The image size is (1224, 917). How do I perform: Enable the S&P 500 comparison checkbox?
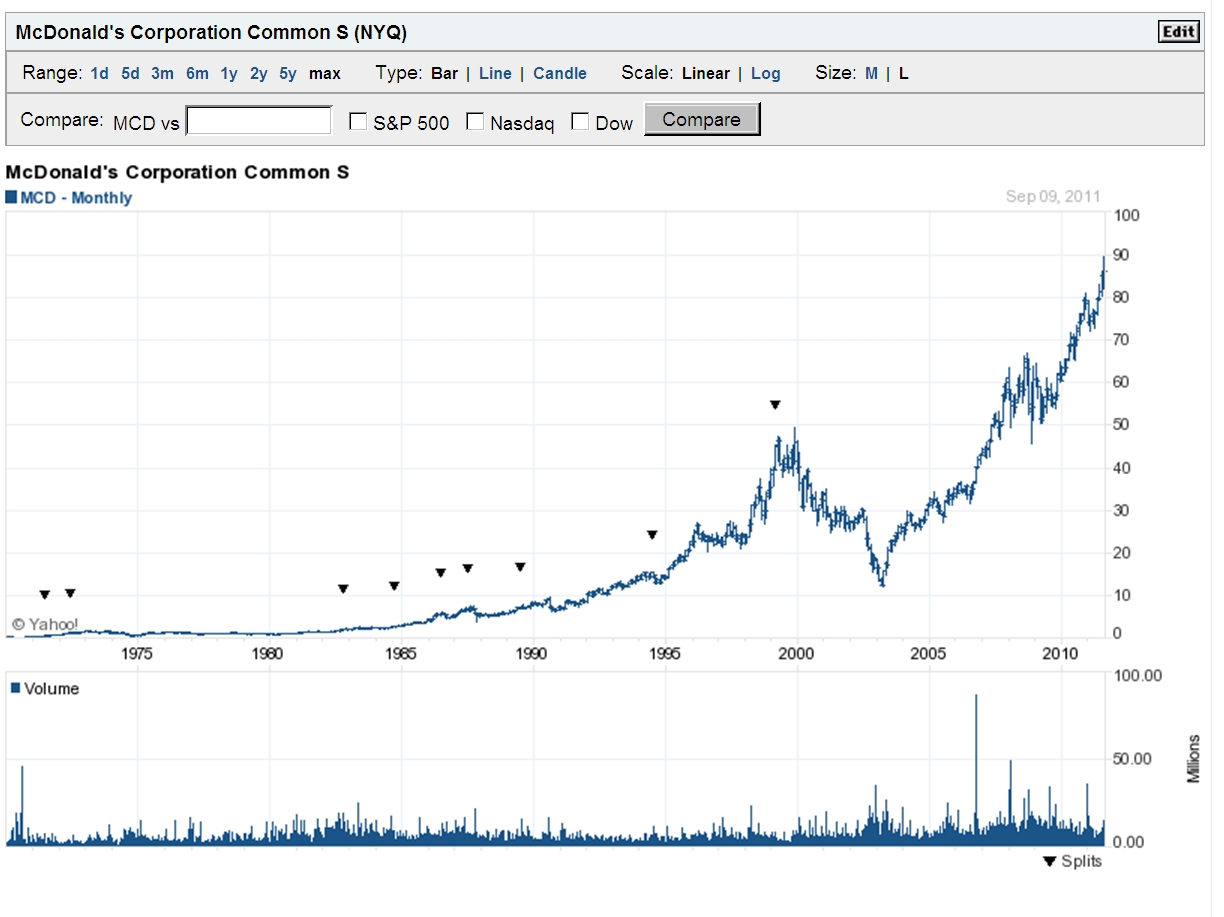click(357, 122)
